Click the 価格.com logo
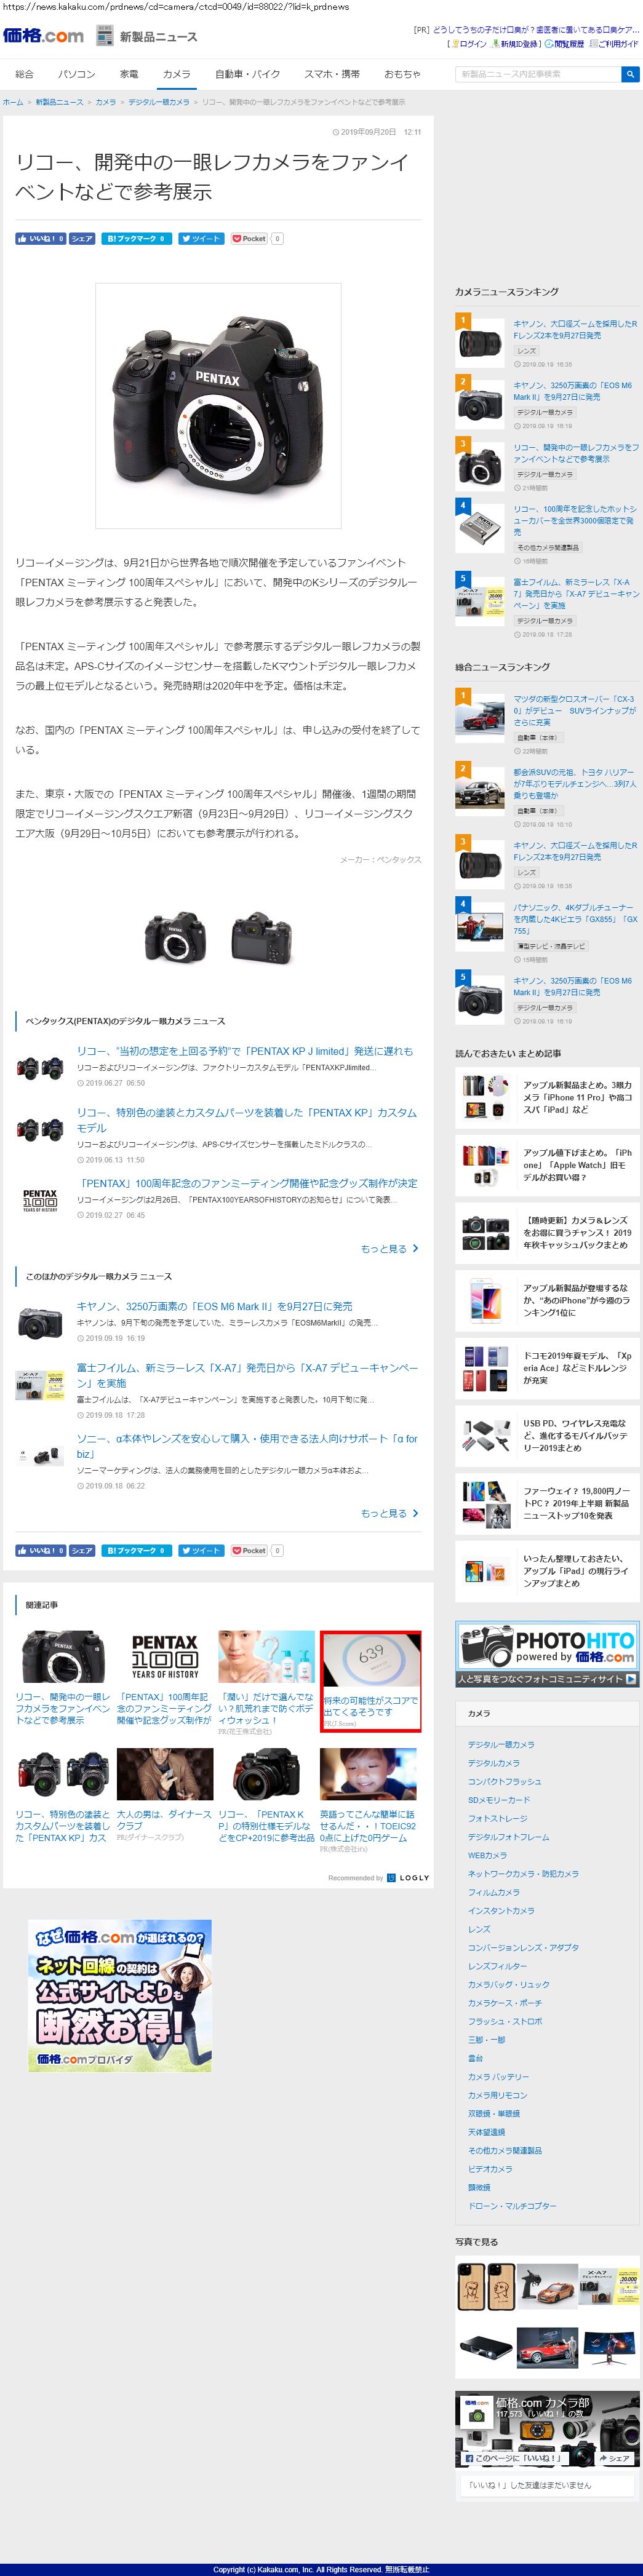 point(43,36)
